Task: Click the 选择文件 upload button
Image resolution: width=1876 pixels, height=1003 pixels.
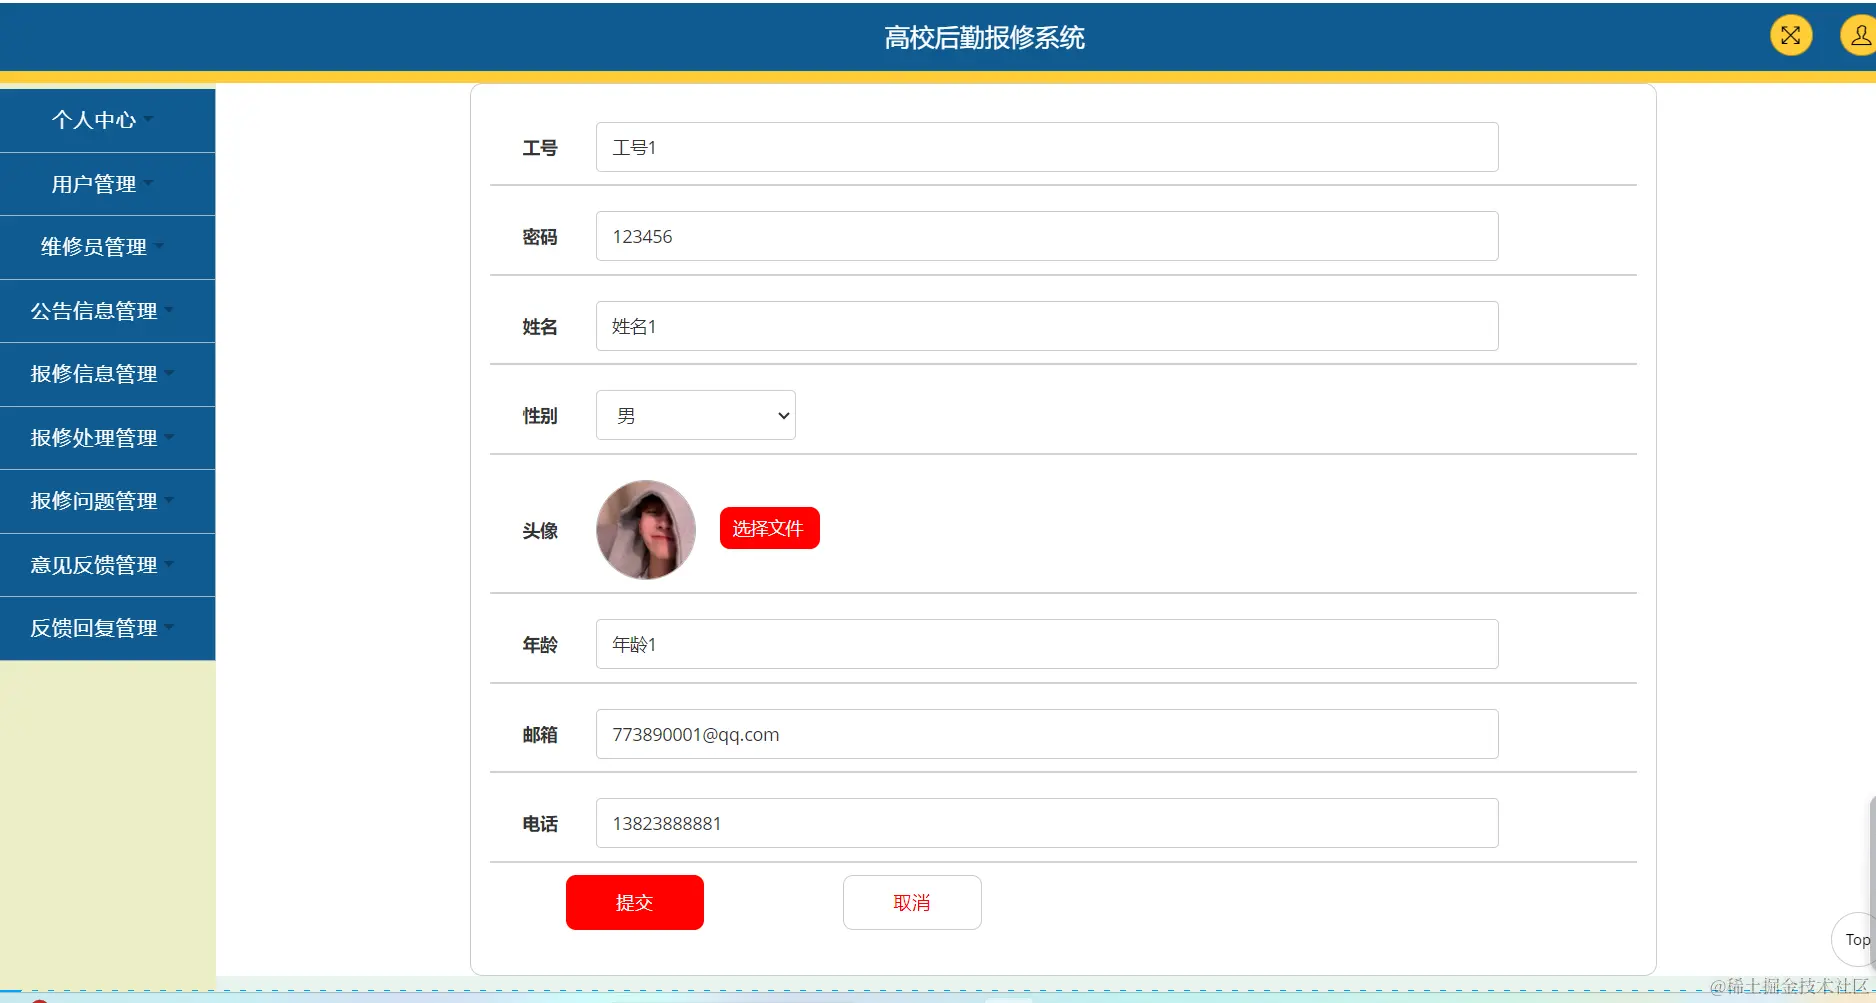Action: (x=769, y=528)
